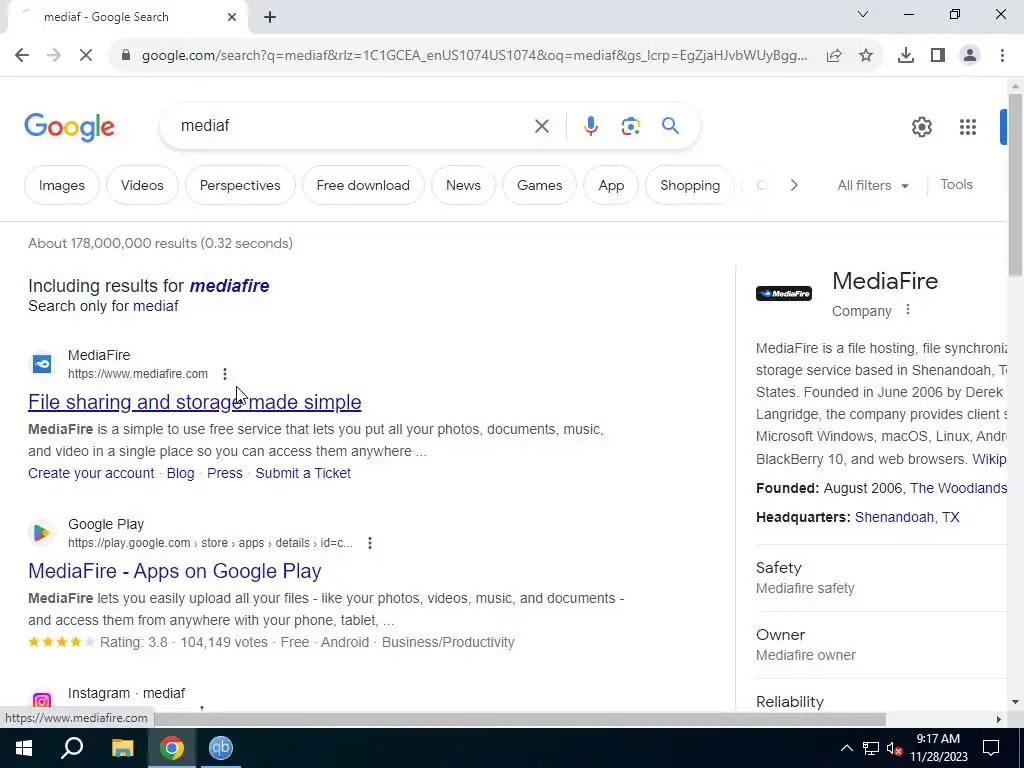Select the Games filter
This screenshot has width=1024, height=768.
[x=539, y=185]
